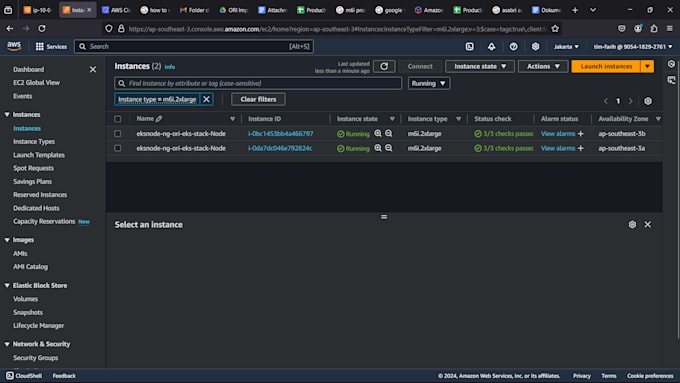Open Volumes under Elastic Block Store
680x383 pixels.
25,299
